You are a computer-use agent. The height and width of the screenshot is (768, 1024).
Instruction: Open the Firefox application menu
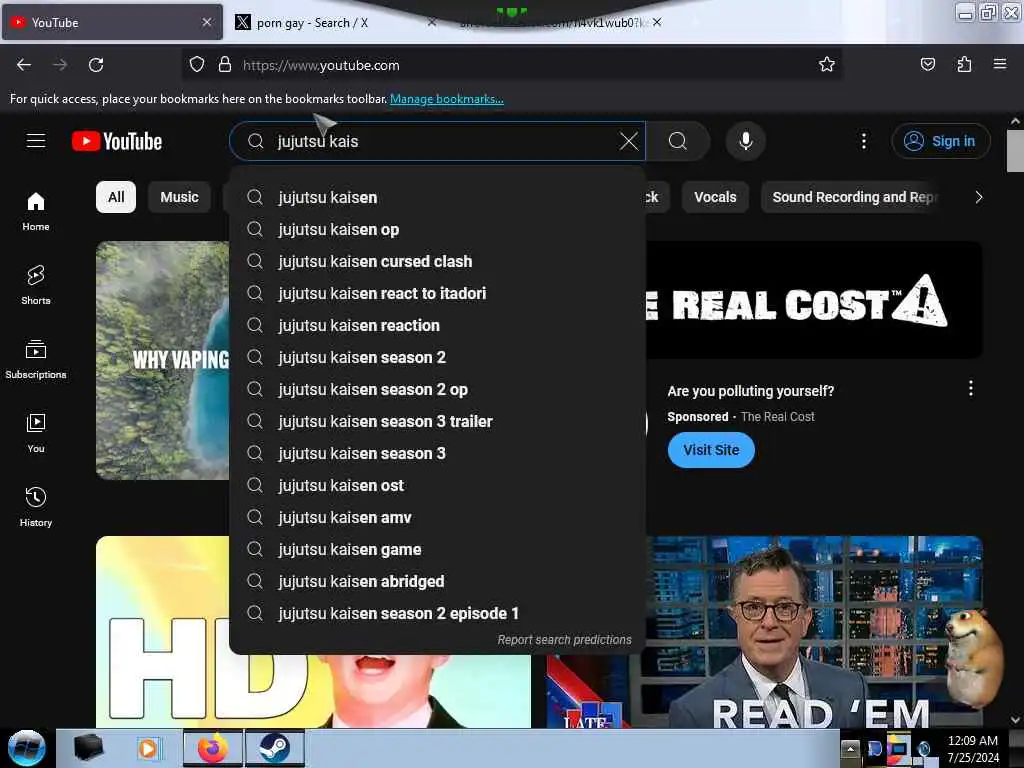point(1000,64)
